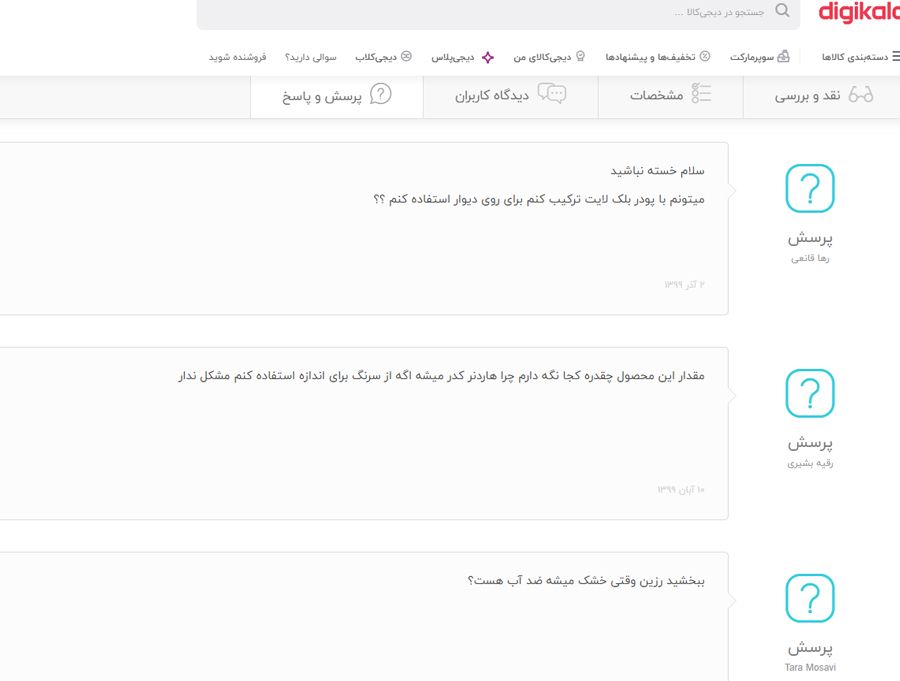Focus the Digikala search input field

coord(498,13)
